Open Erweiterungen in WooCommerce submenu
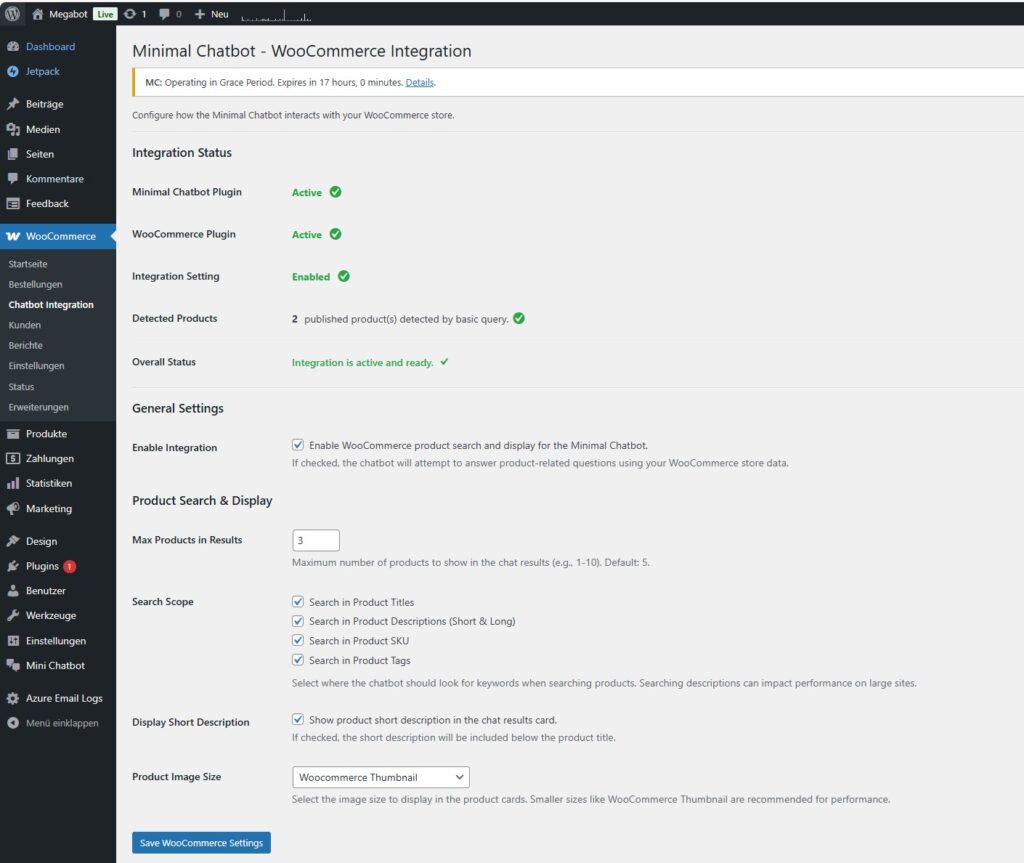 point(39,407)
